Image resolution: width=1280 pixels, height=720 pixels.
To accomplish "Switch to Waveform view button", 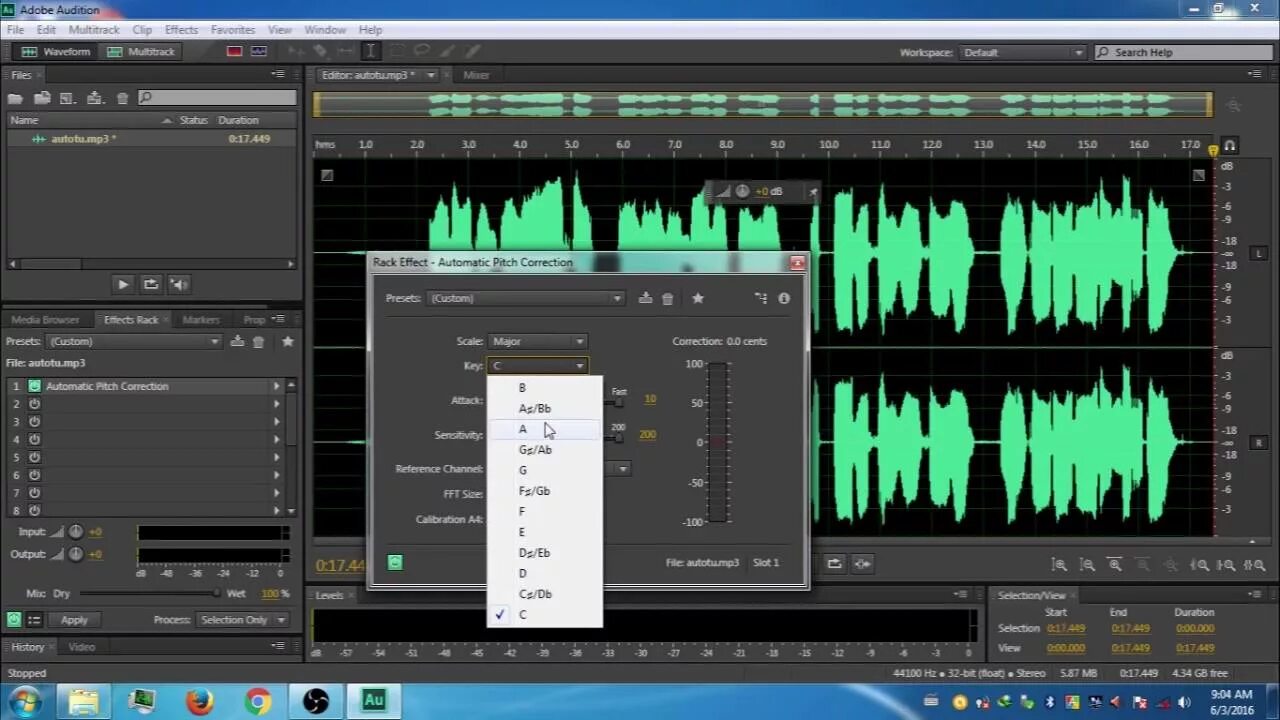I will coord(56,52).
